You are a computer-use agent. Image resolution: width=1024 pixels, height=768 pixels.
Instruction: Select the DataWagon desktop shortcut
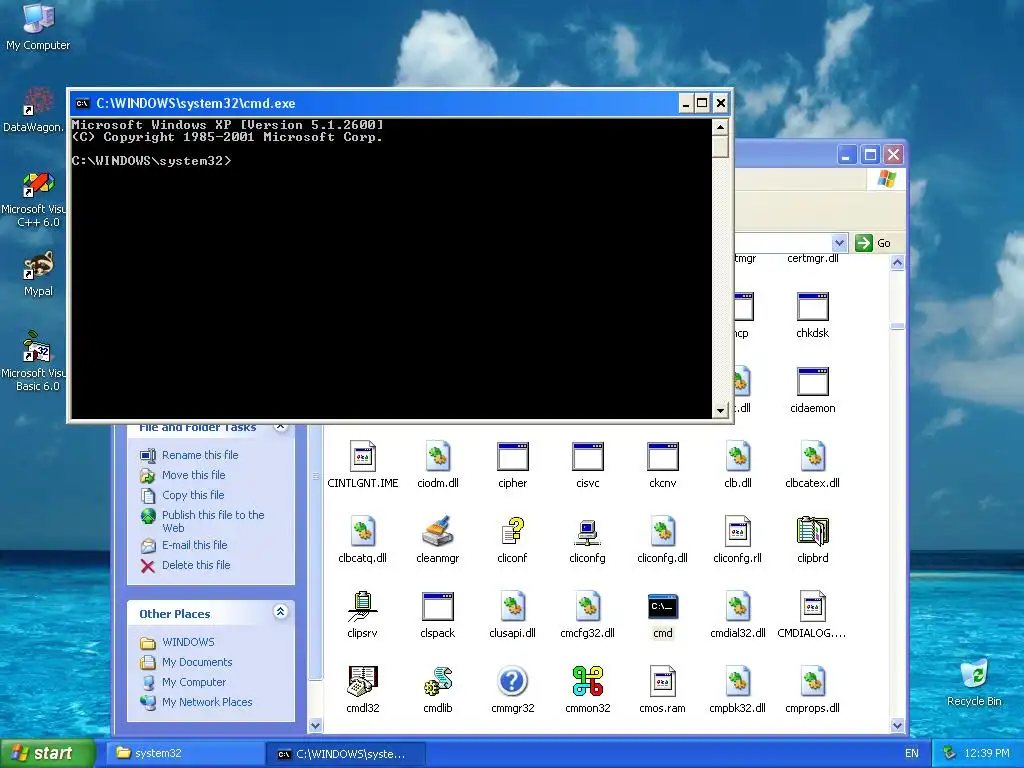pos(38,102)
